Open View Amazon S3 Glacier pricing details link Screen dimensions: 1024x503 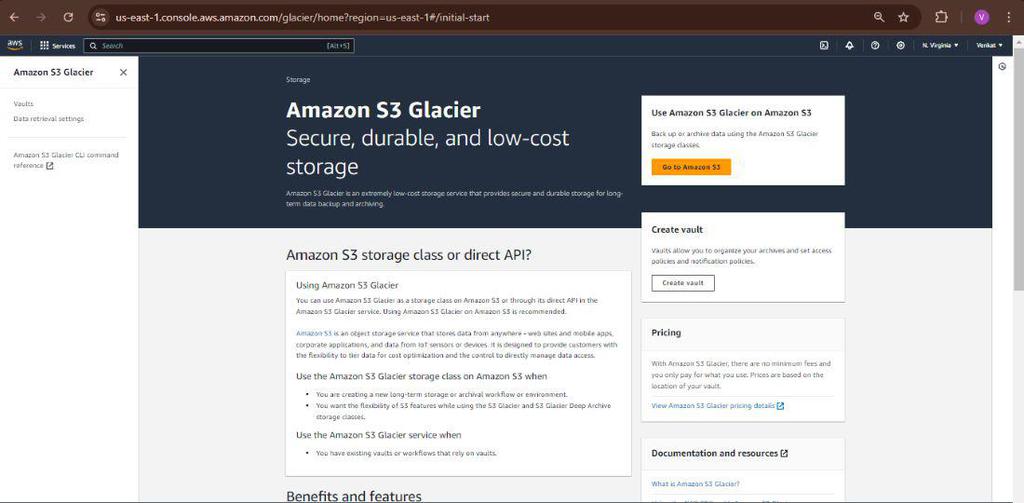tap(716, 405)
